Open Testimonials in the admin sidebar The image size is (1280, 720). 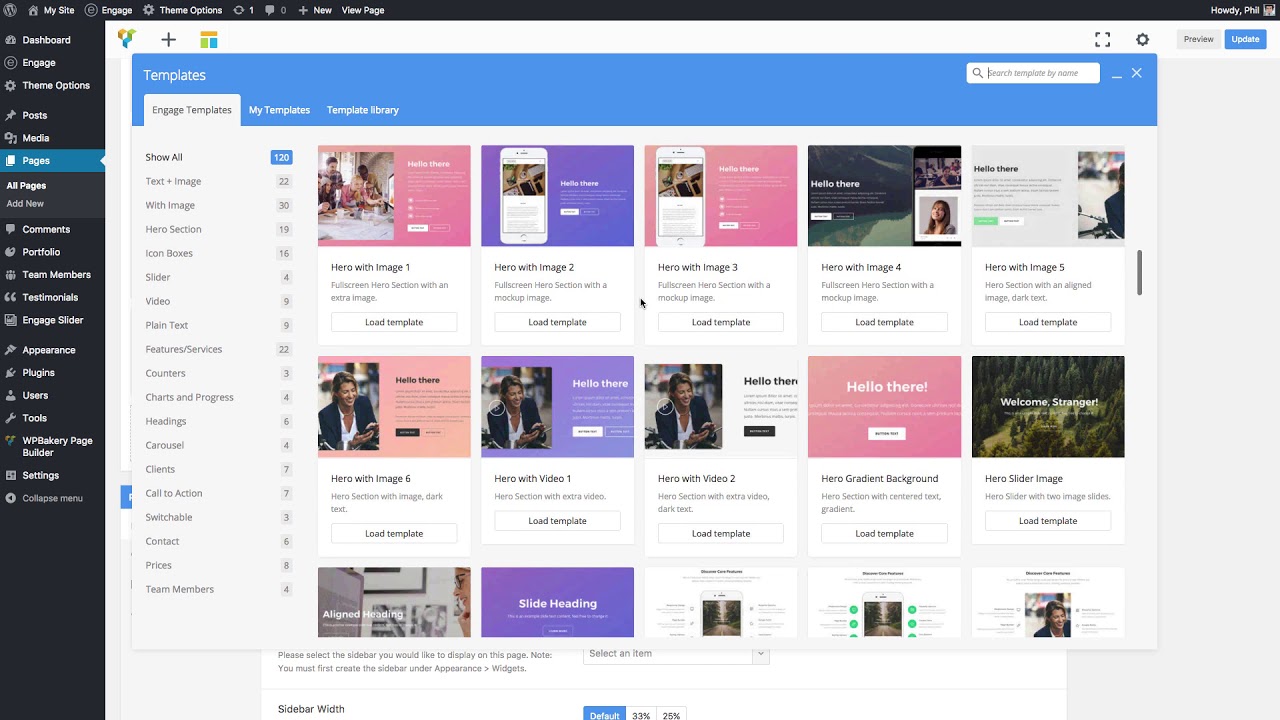(52, 297)
